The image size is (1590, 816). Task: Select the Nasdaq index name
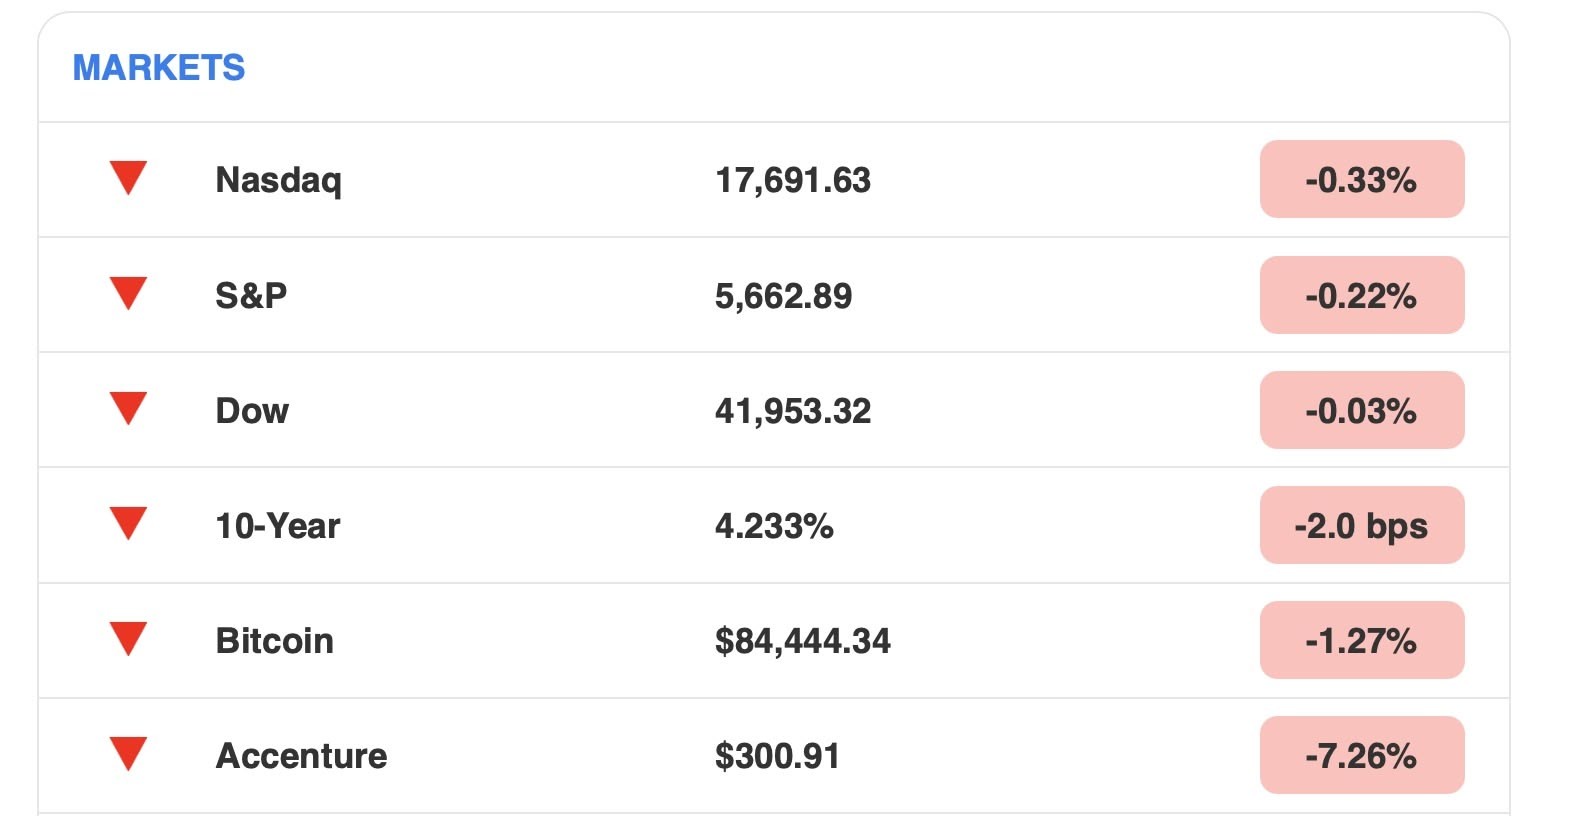point(278,180)
